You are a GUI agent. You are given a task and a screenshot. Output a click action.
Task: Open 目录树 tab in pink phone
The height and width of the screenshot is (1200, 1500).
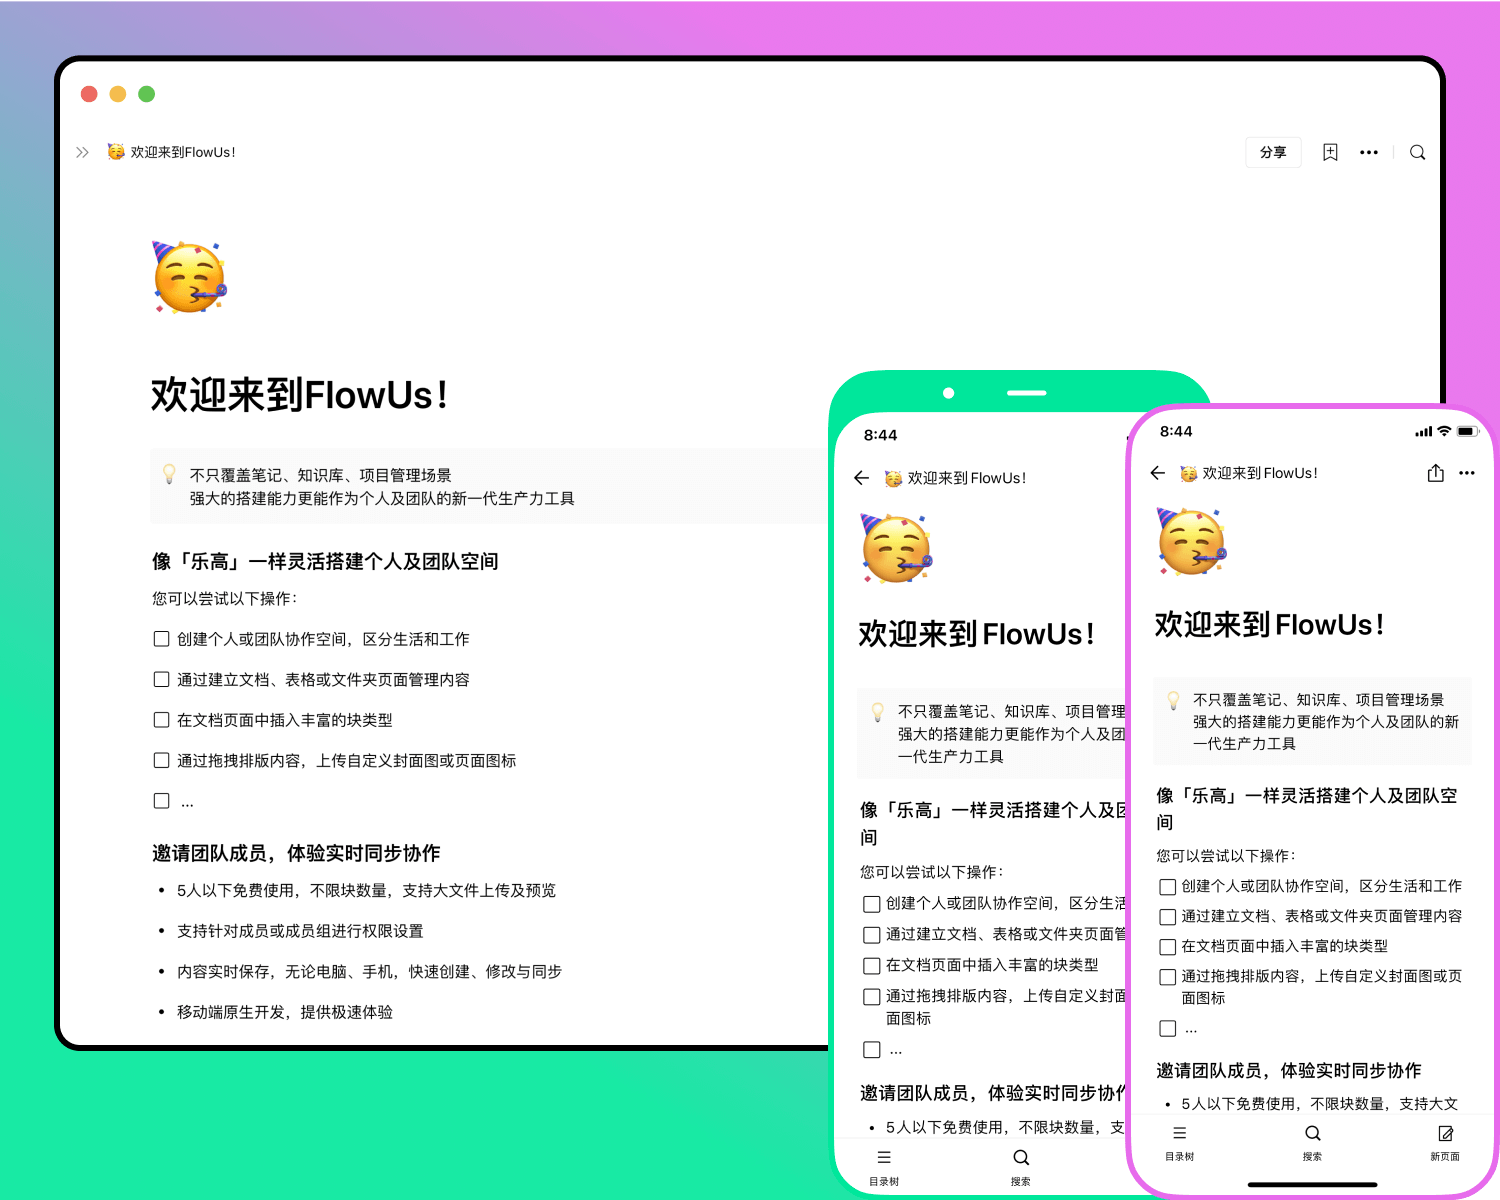point(1180,1143)
